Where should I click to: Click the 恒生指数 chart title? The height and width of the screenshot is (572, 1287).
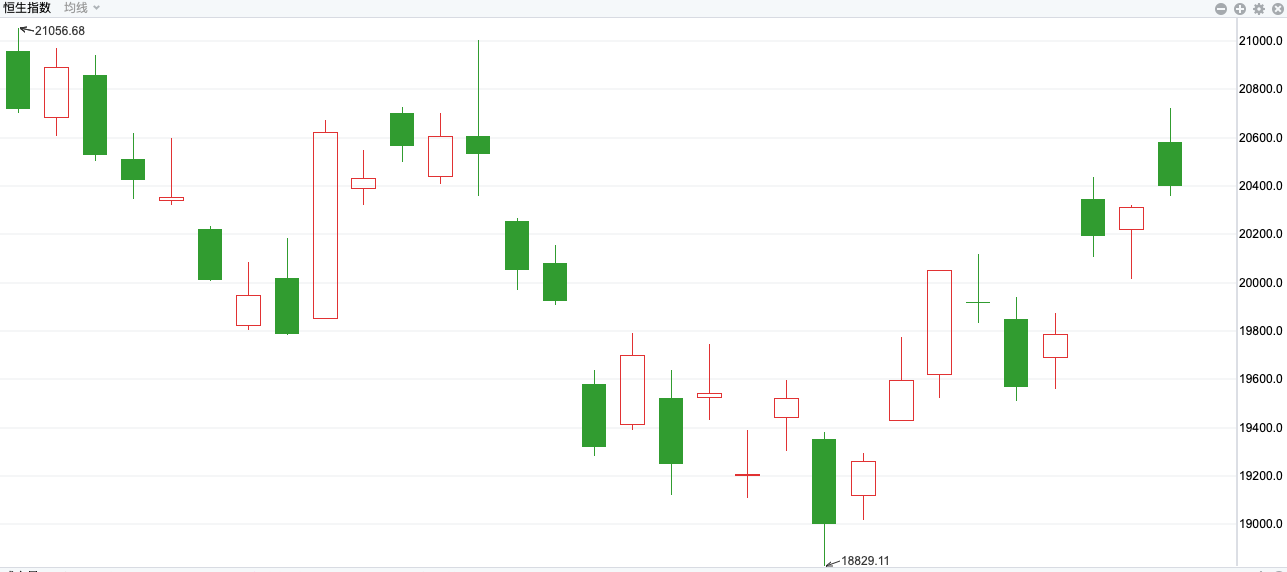pyautogui.click(x=27, y=8)
